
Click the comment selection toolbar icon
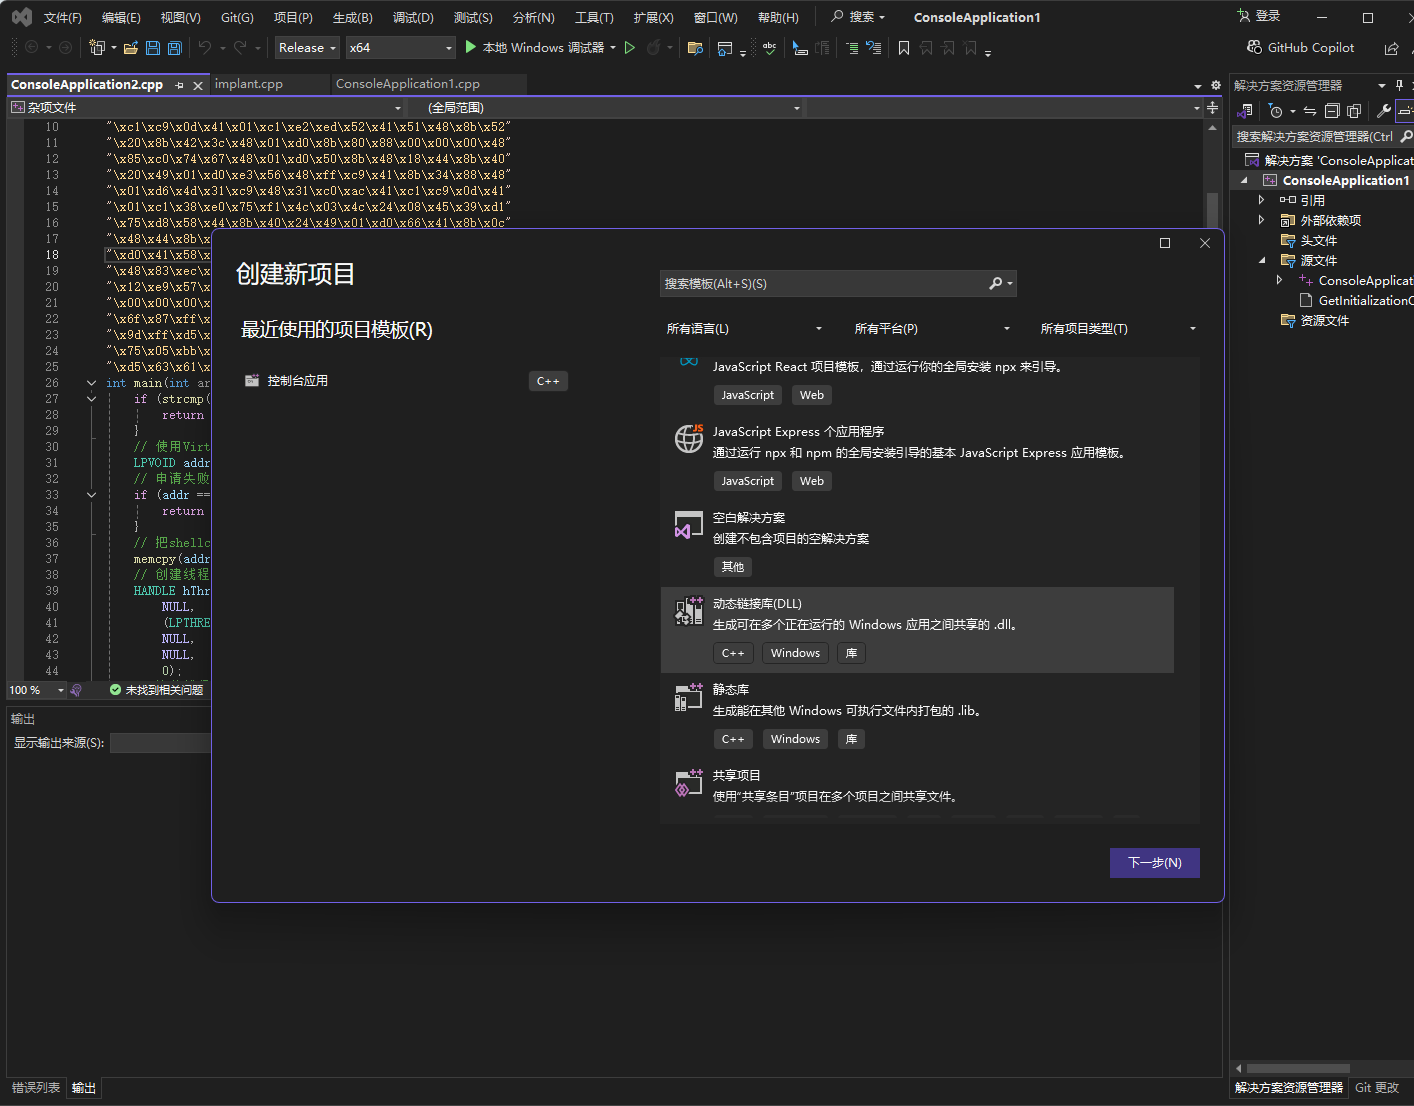click(852, 47)
